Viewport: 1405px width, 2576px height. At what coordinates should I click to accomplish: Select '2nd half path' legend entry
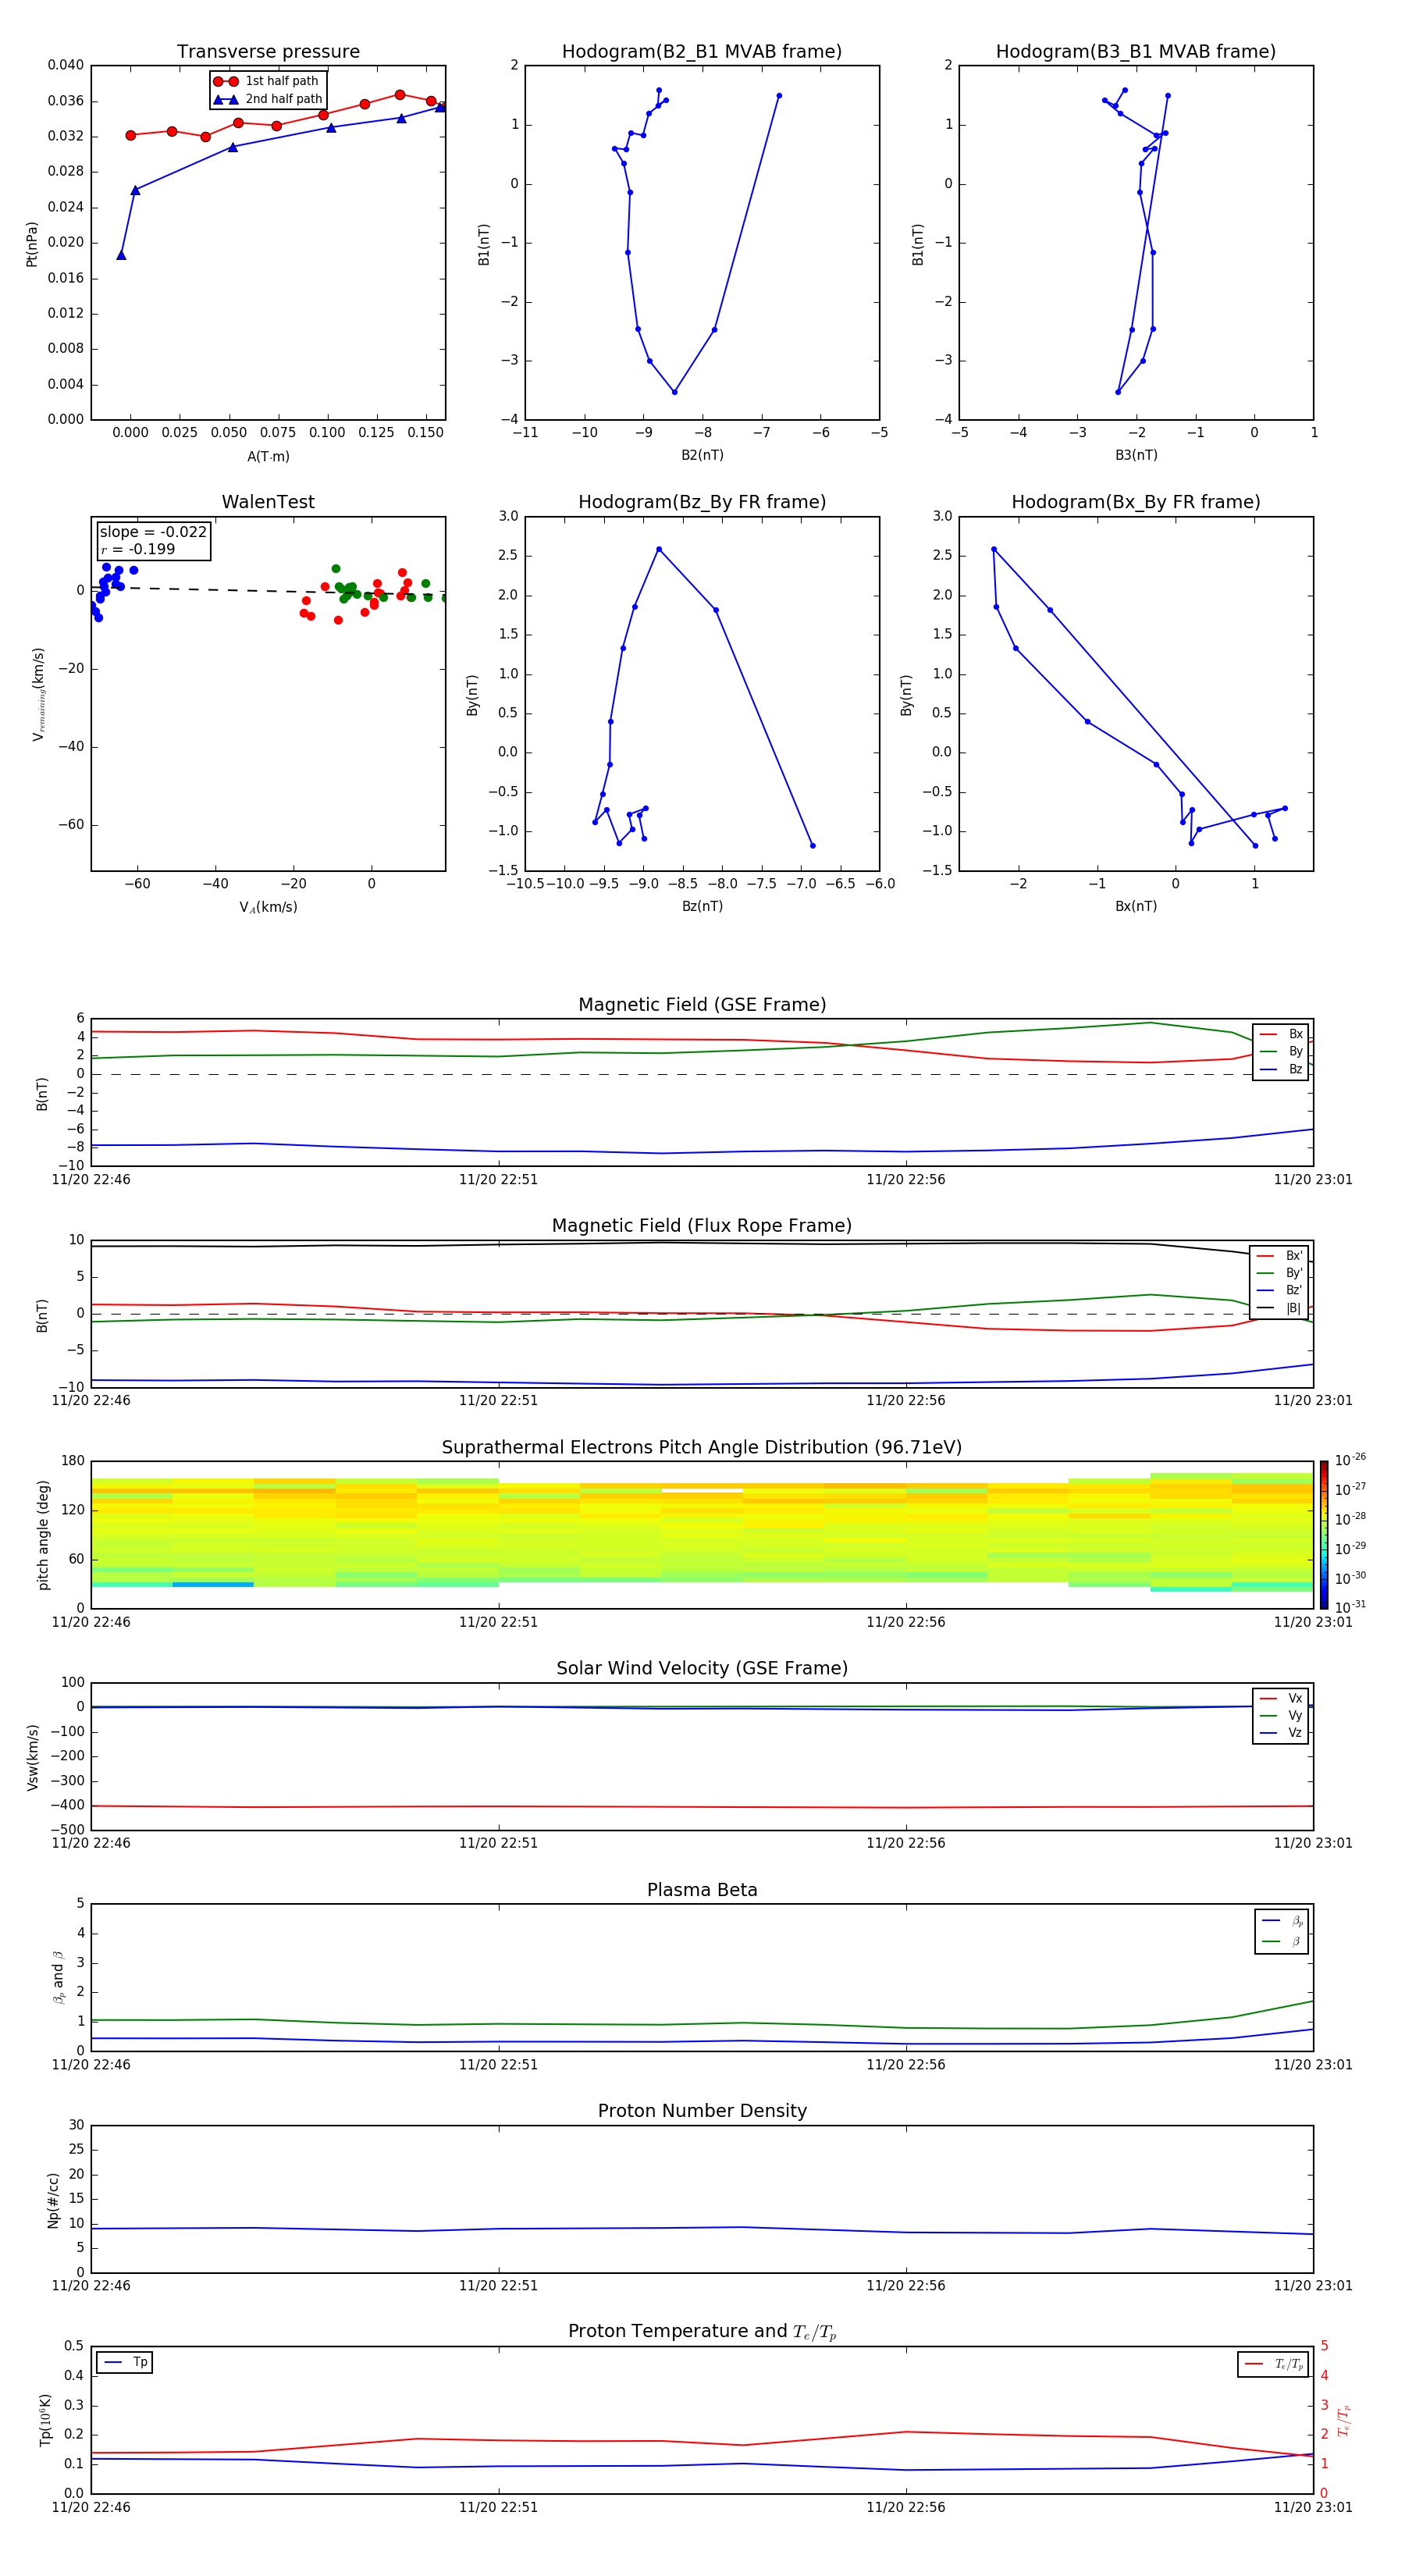tap(268, 99)
